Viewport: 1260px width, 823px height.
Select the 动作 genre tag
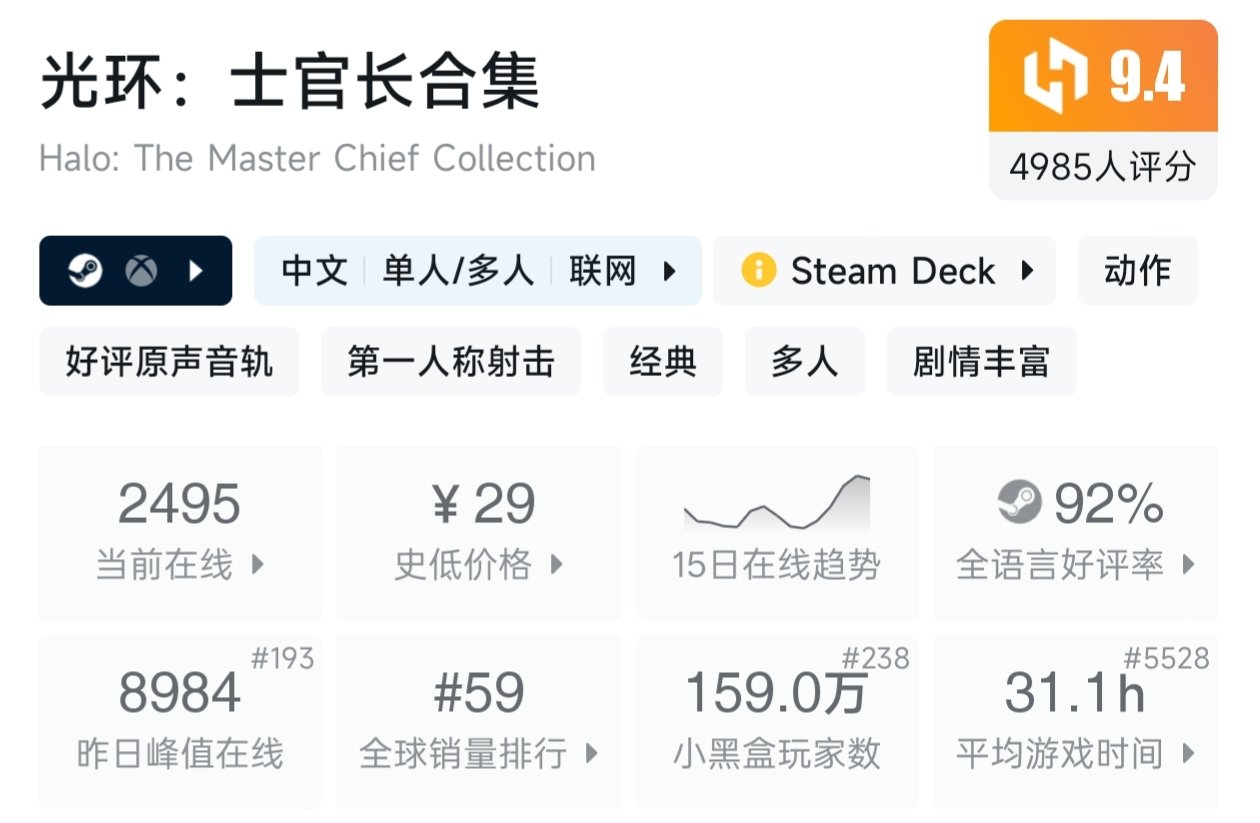point(1137,271)
